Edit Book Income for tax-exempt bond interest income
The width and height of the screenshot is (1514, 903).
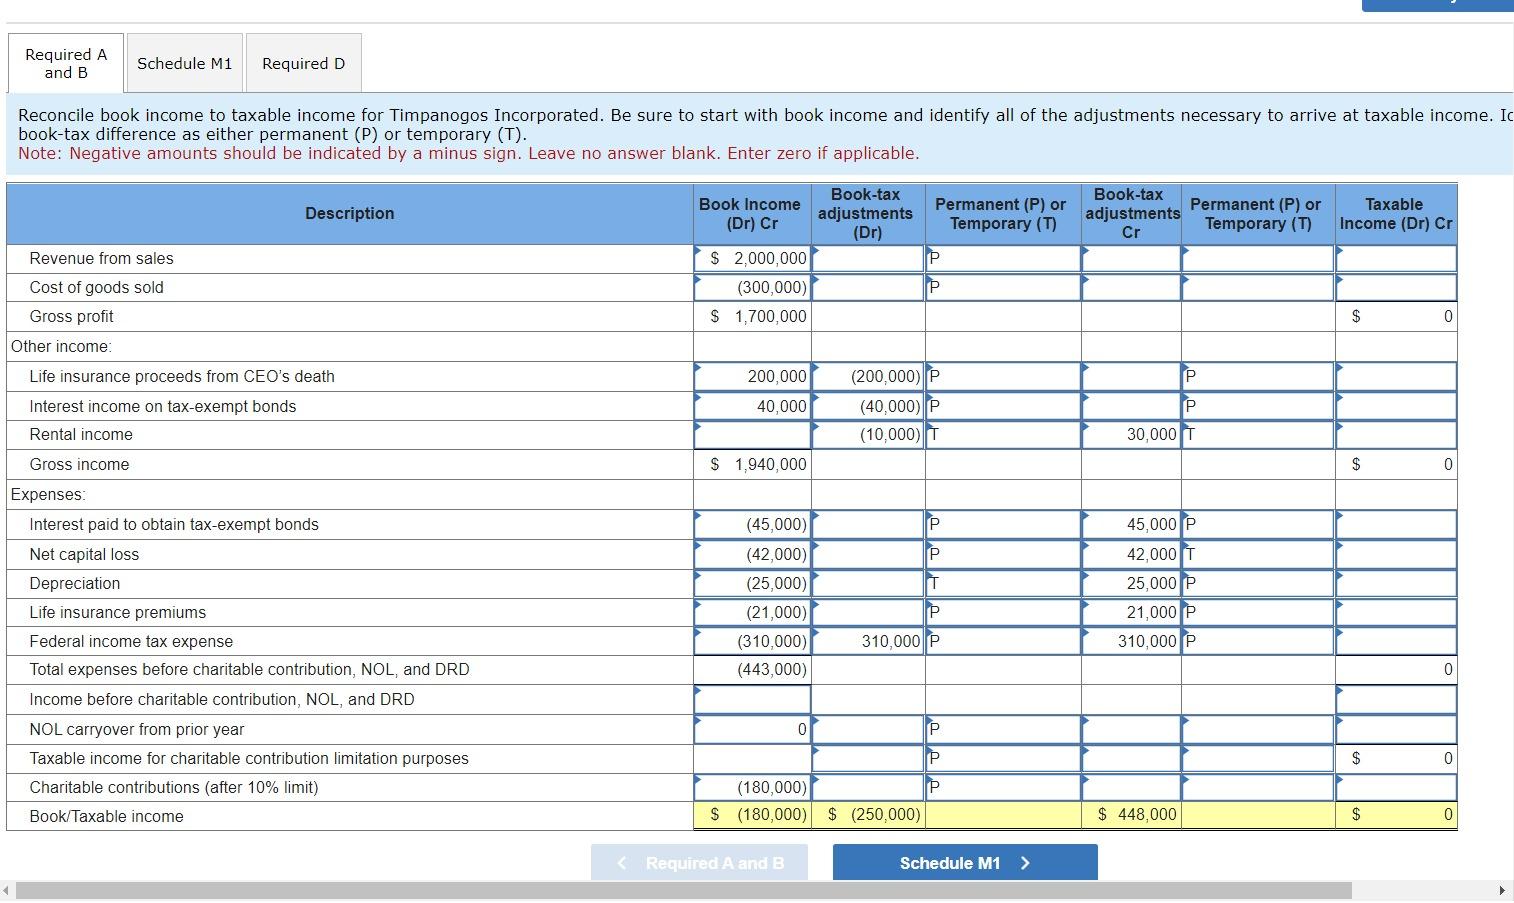click(752, 406)
